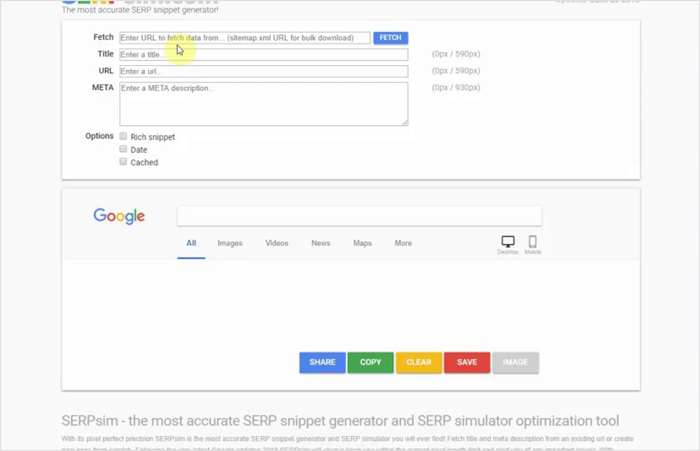Click the SERPsim heading text
700x451 pixels.
tap(340, 421)
